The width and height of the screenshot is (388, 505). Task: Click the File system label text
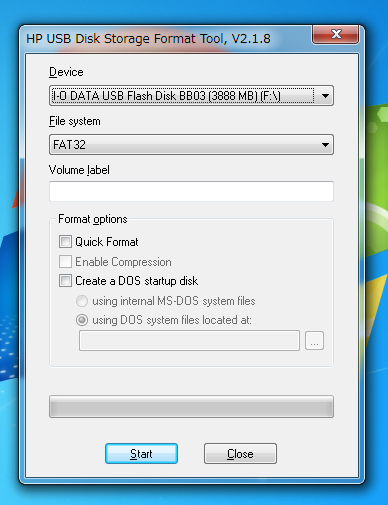click(x=75, y=121)
